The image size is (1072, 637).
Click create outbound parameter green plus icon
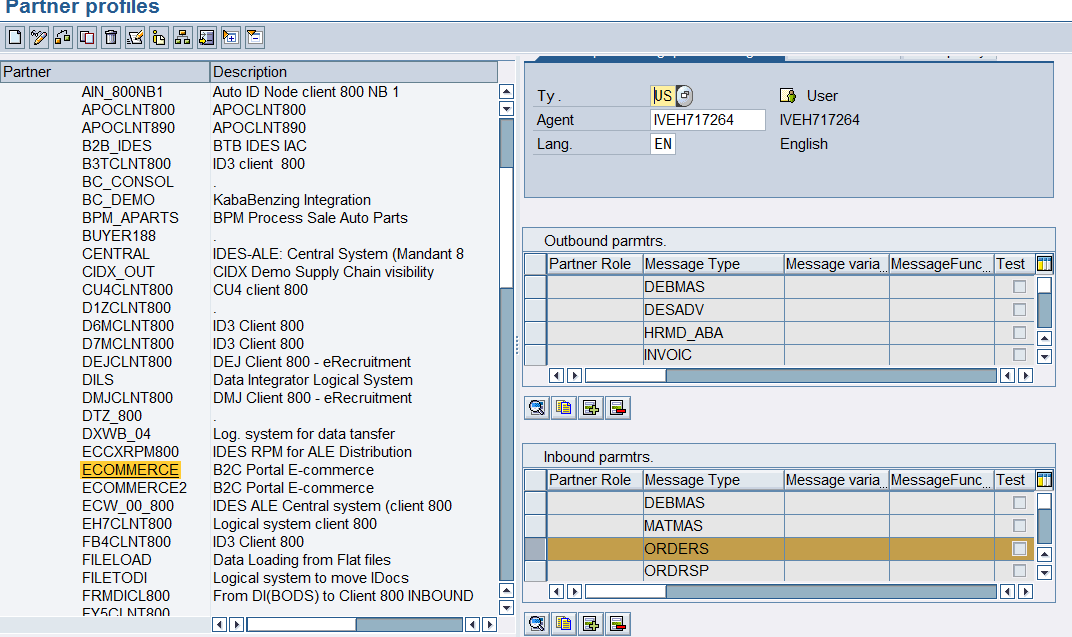[x=591, y=408]
